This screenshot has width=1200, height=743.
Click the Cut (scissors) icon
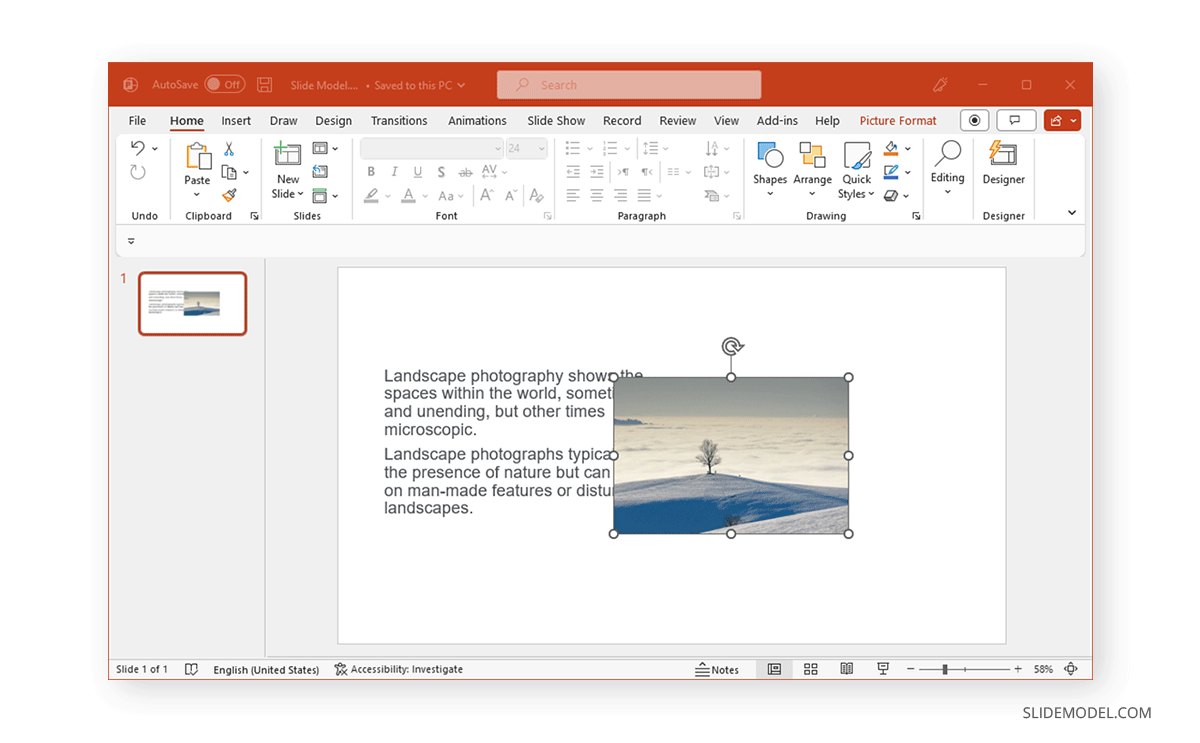pos(228,147)
